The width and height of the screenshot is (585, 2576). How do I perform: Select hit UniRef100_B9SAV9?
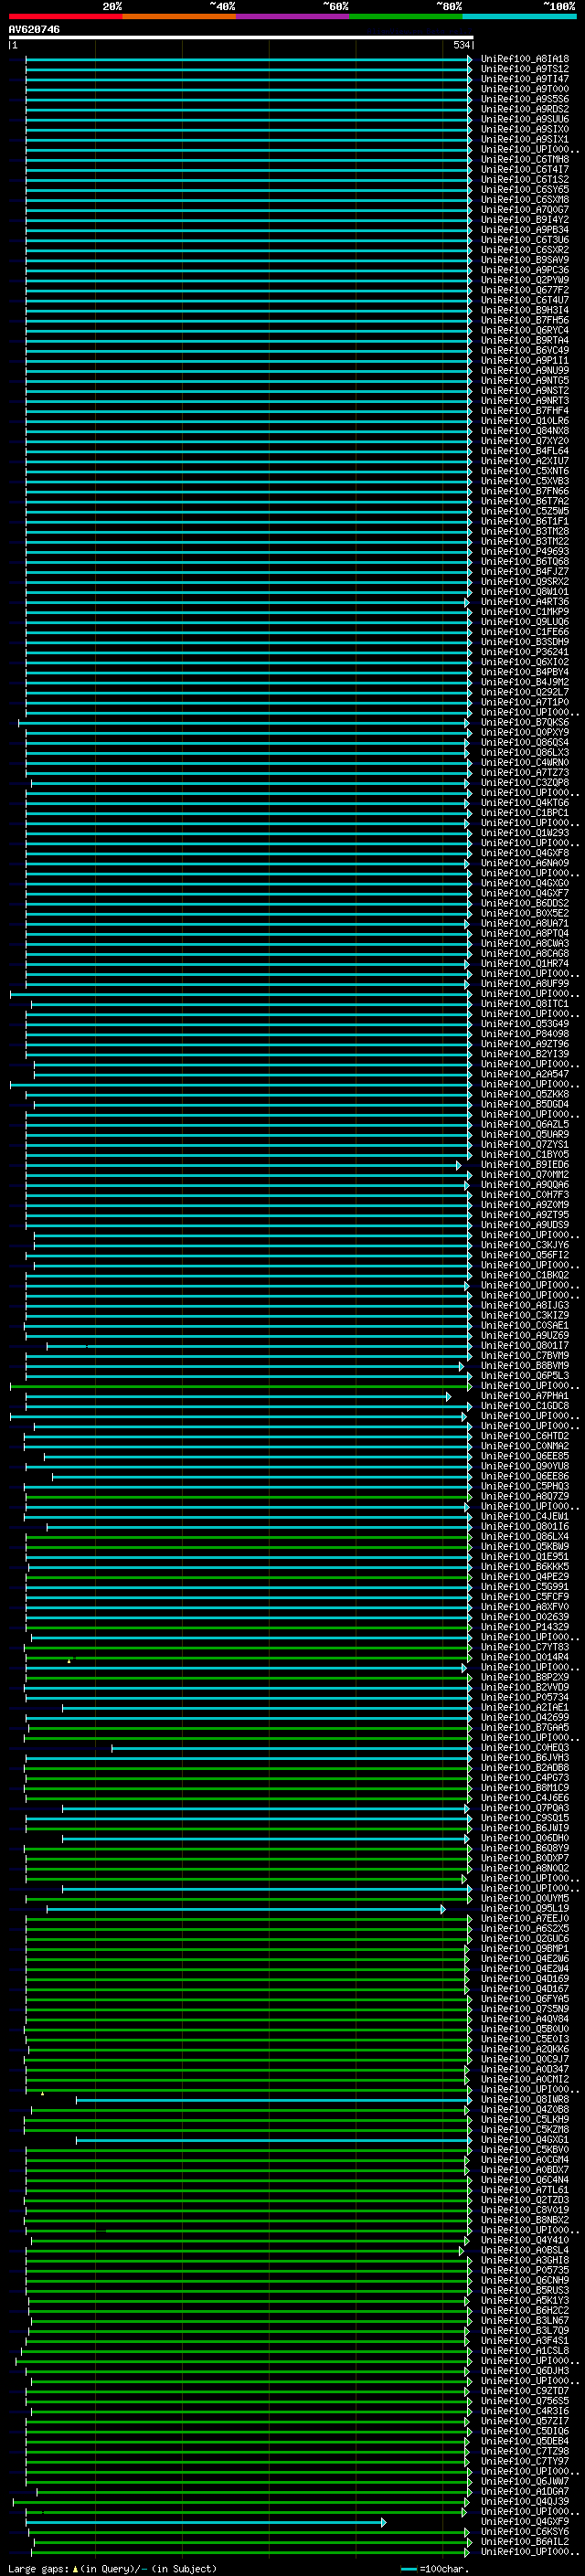pyautogui.click(x=525, y=260)
